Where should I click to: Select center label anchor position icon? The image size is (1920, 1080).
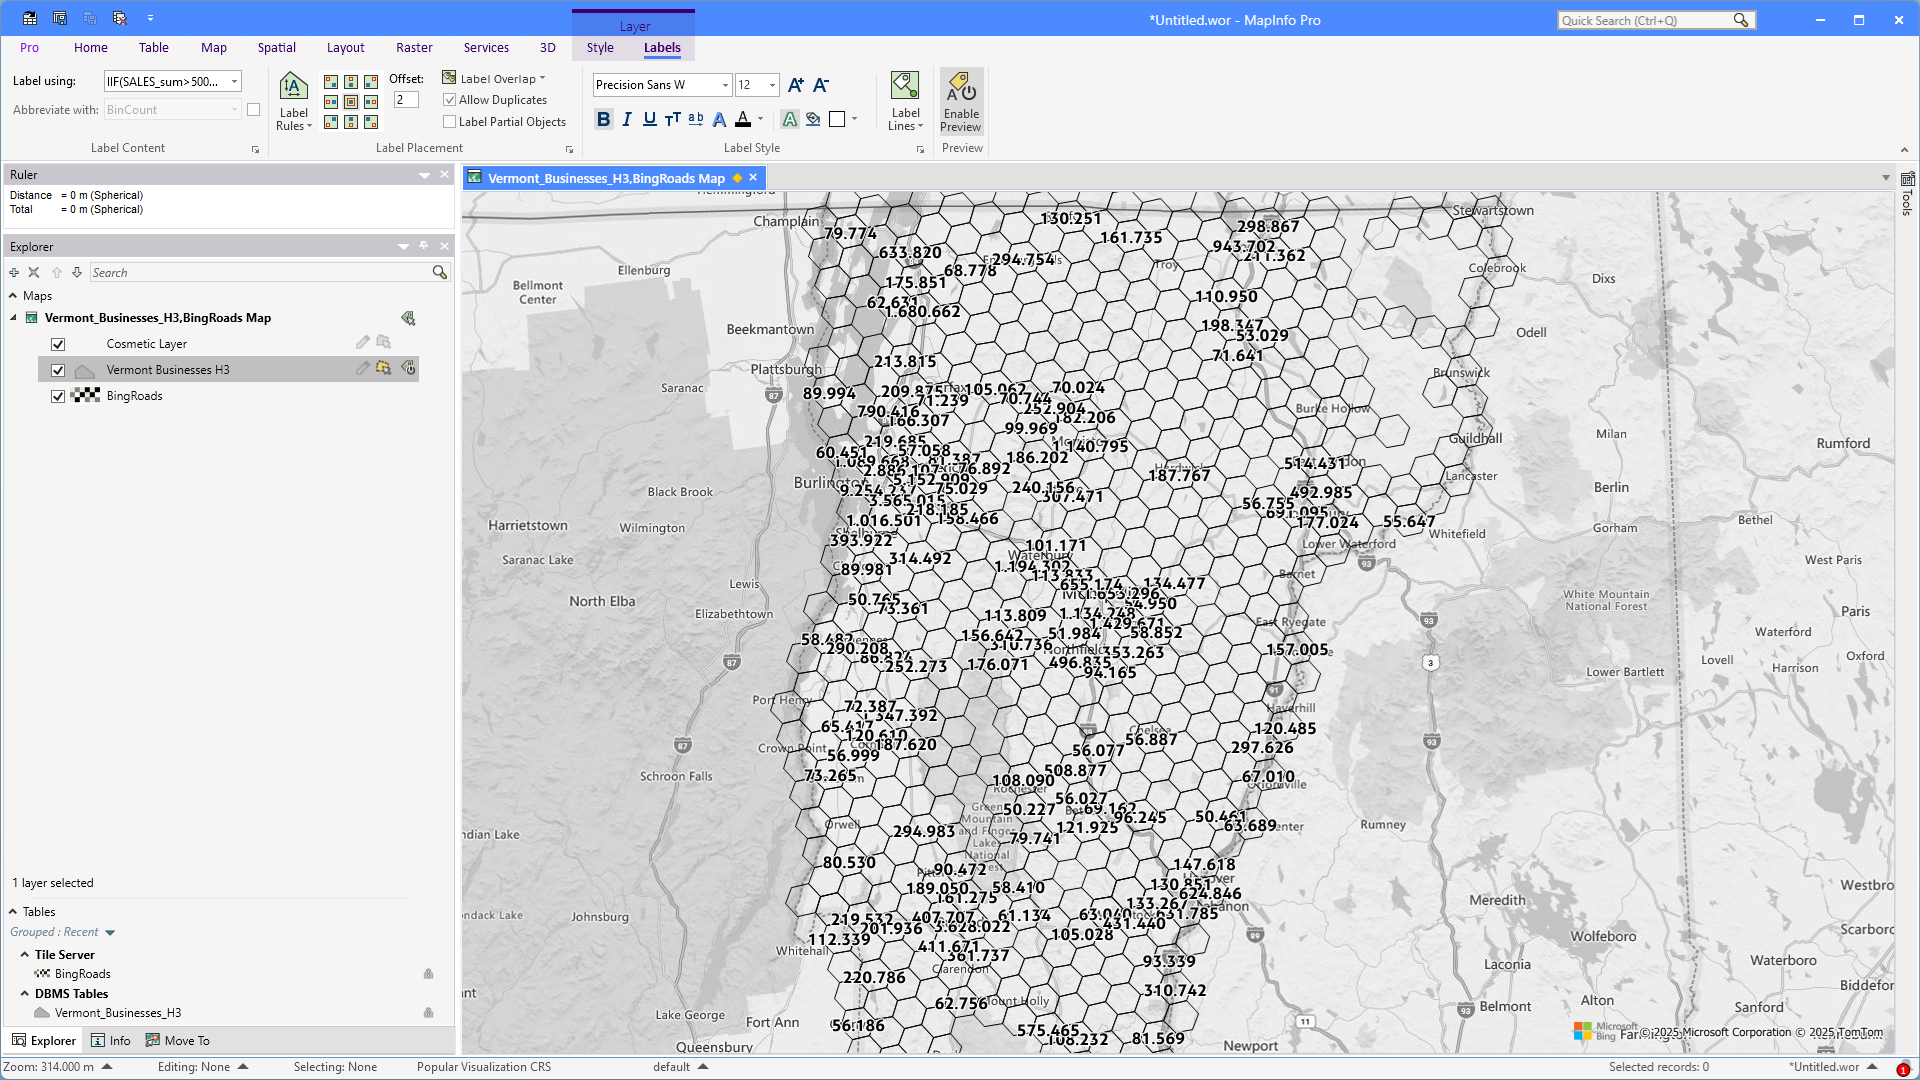coord(351,102)
